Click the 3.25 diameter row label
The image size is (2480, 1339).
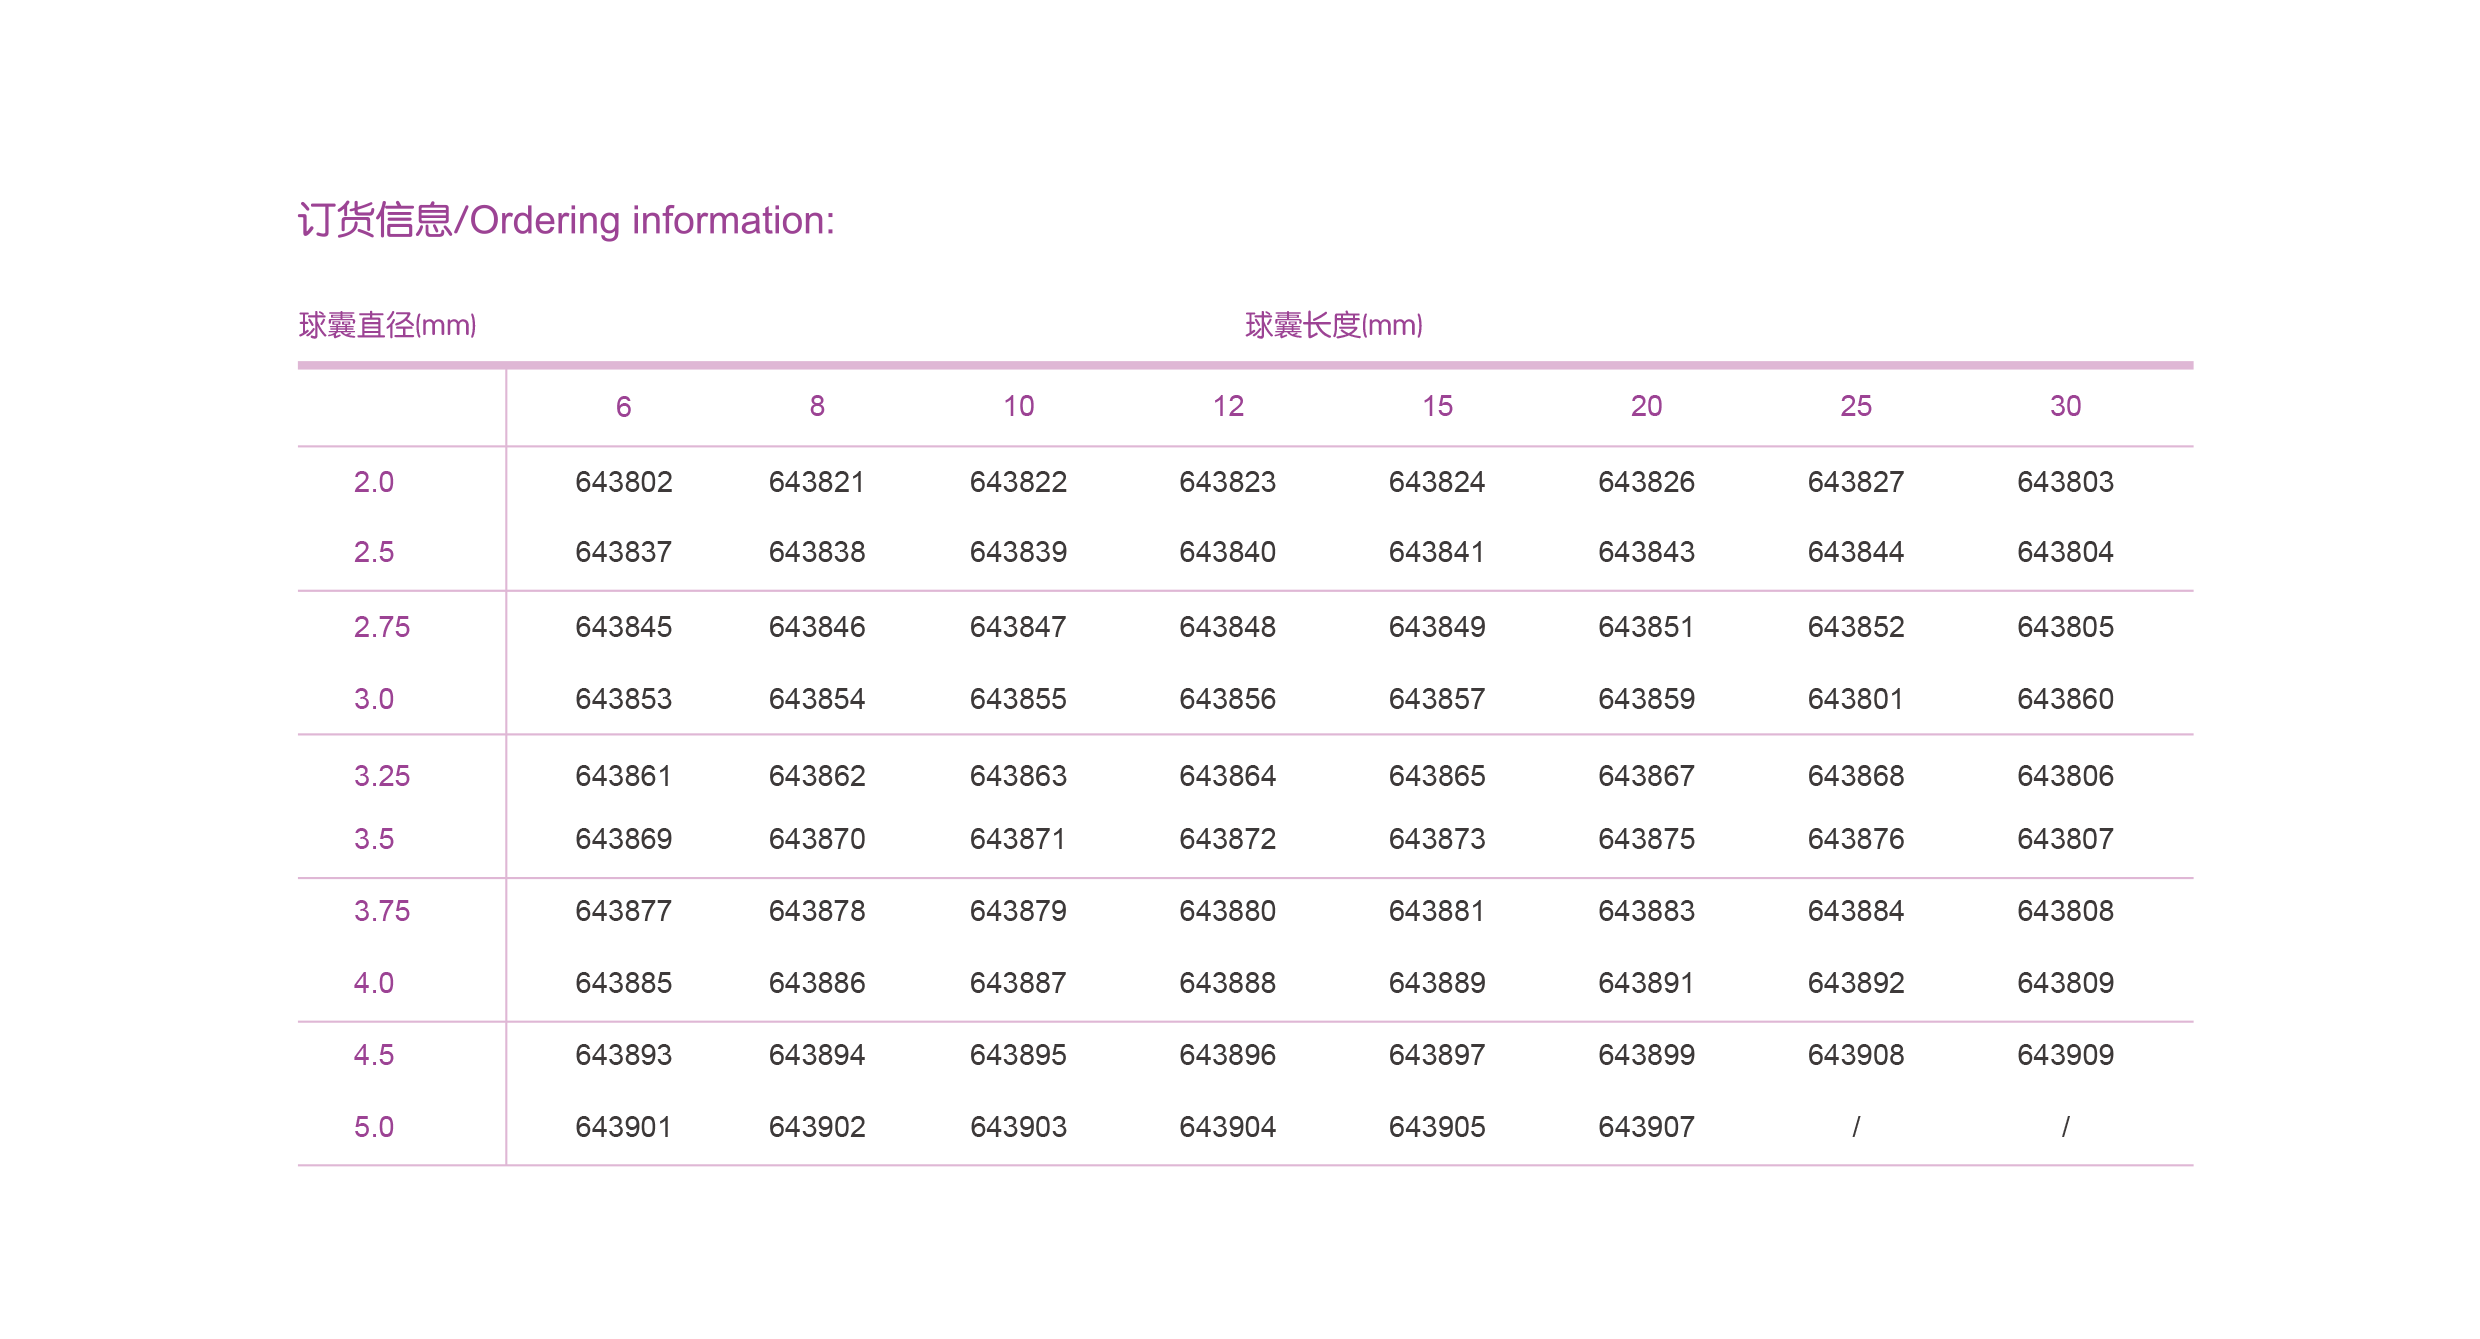(382, 776)
